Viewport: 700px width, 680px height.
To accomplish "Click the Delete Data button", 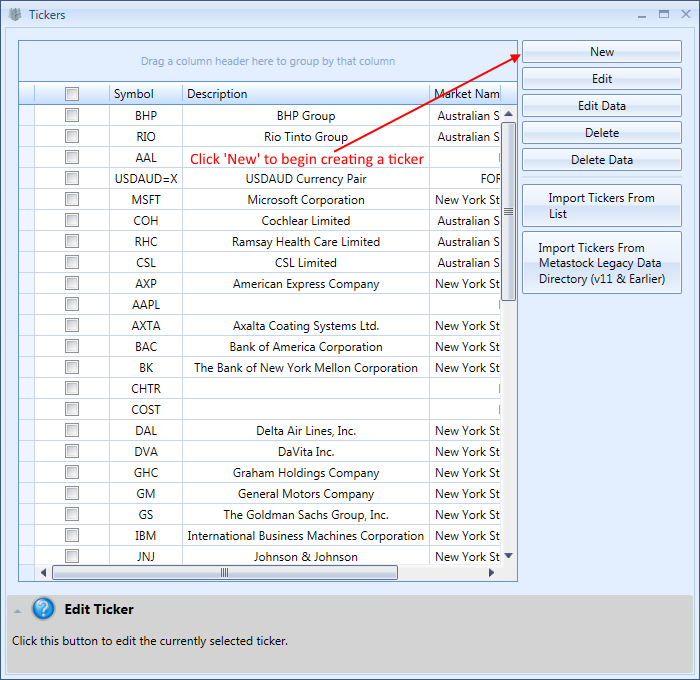I will (x=601, y=160).
